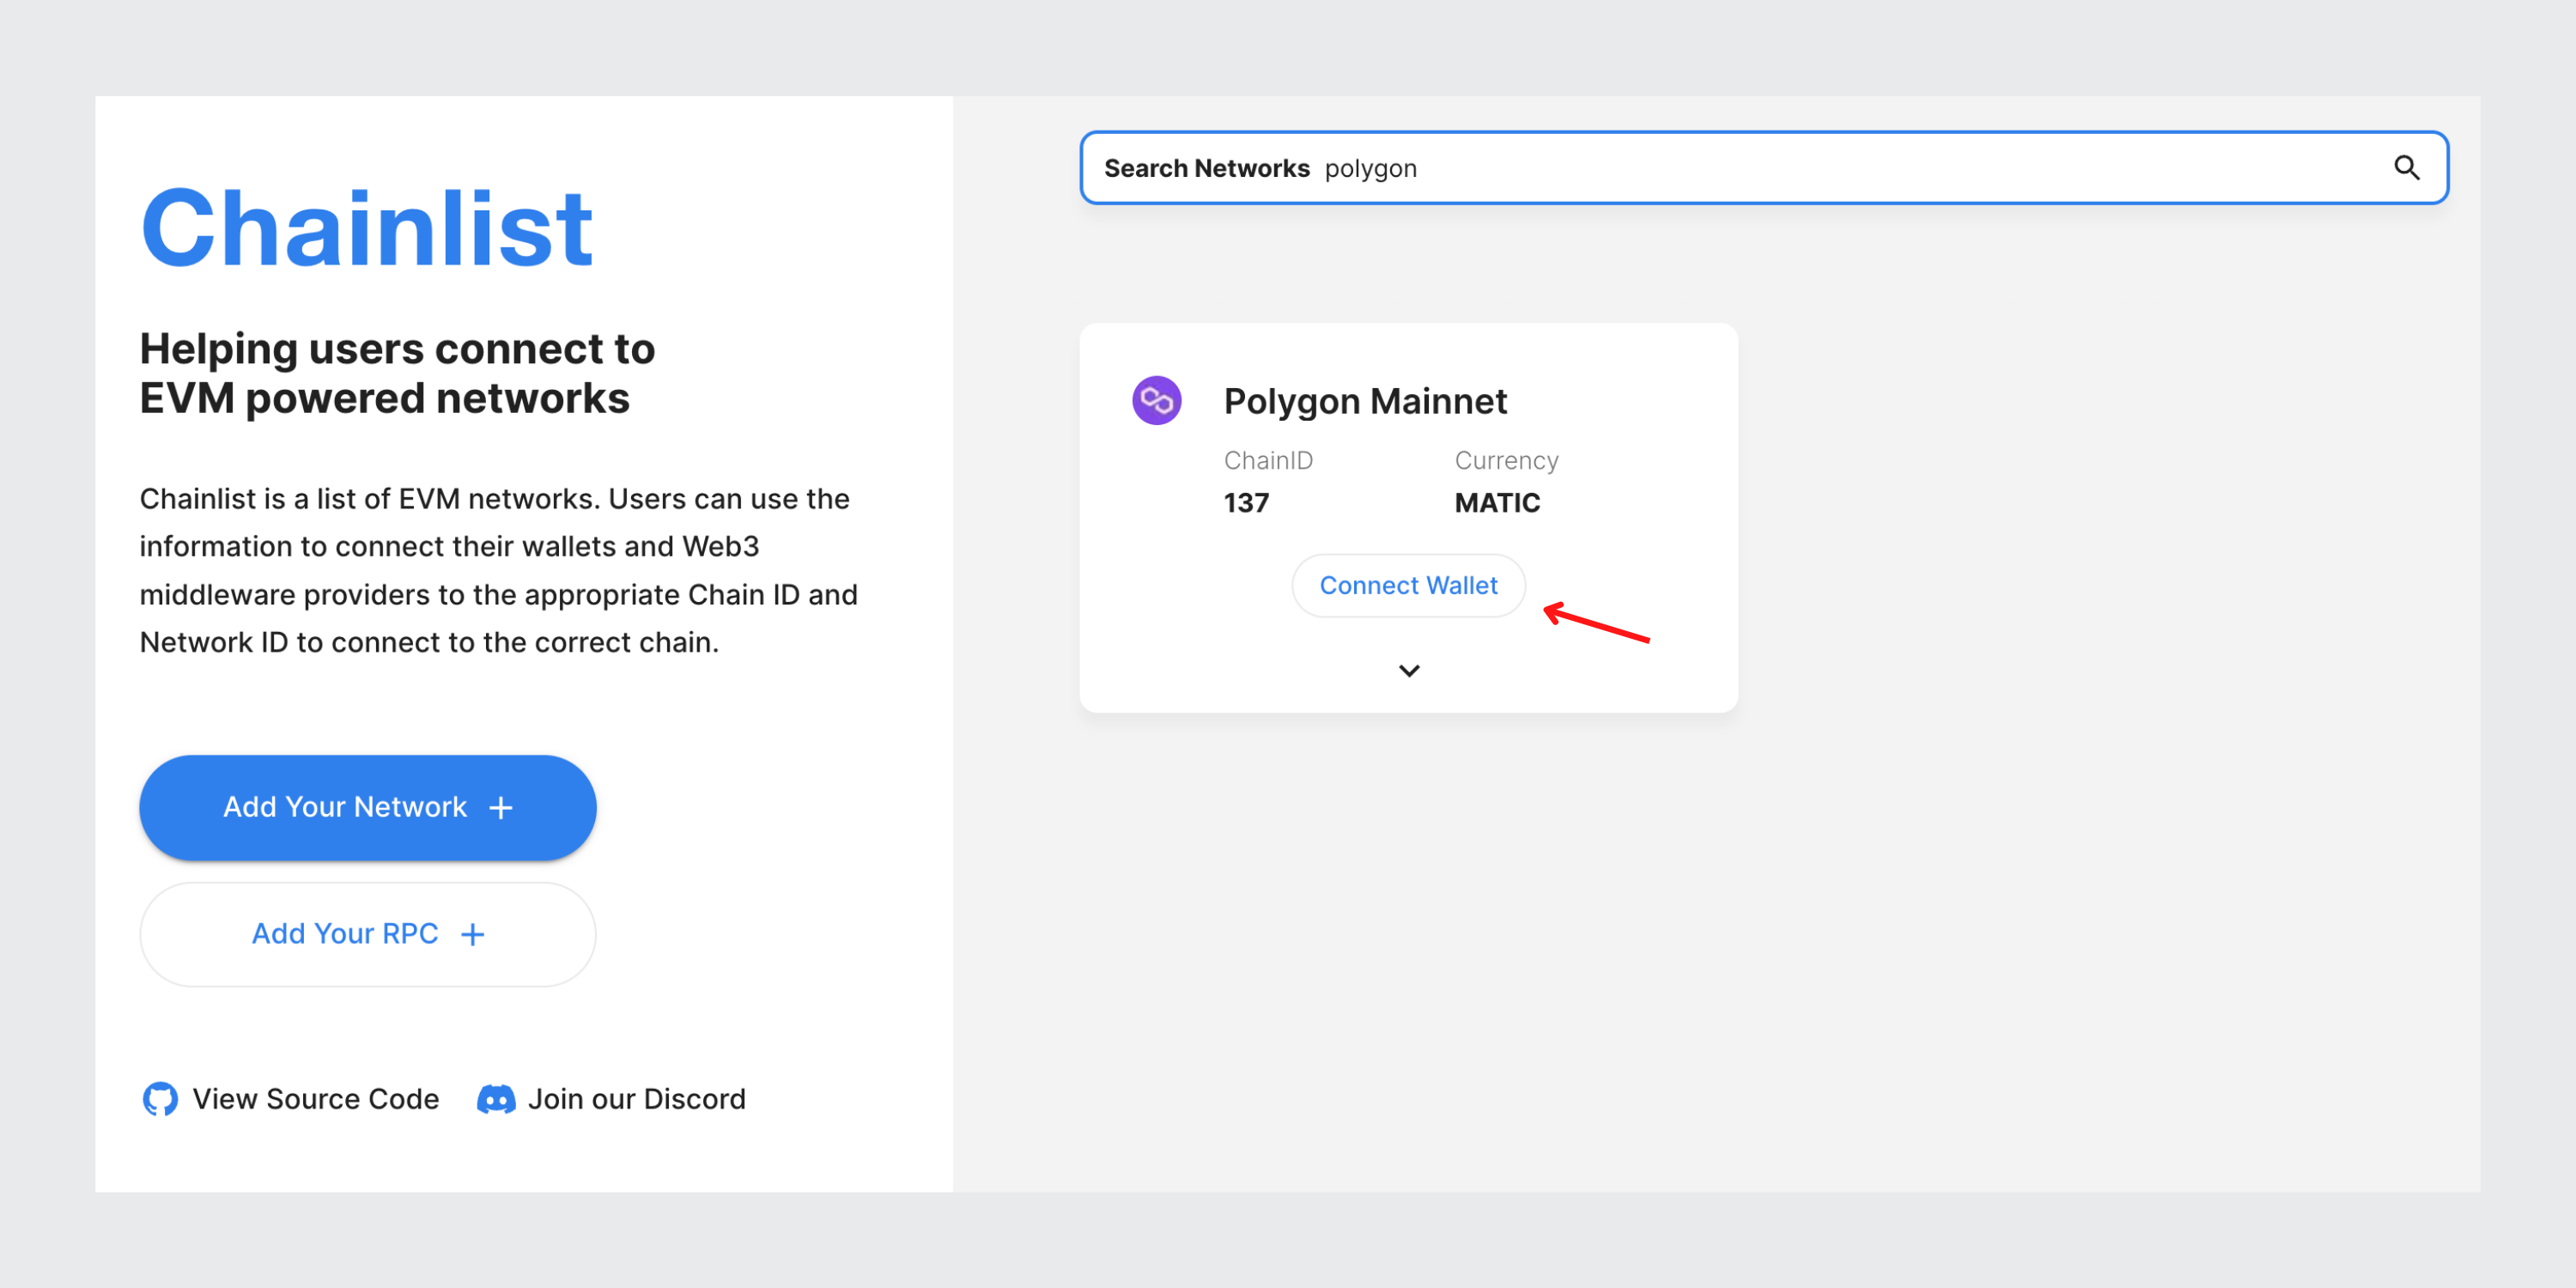Select the ChainID value 137
This screenshot has height=1288, width=2576.
click(x=1246, y=503)
